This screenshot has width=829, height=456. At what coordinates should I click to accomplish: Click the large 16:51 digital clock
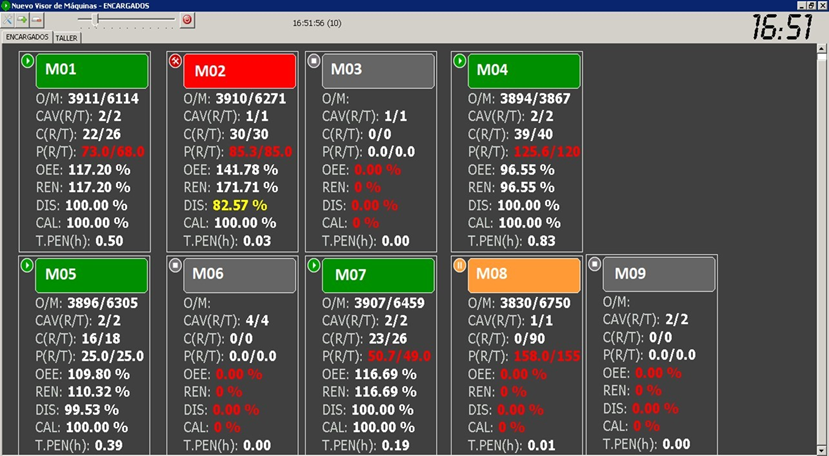pos(782,27)
